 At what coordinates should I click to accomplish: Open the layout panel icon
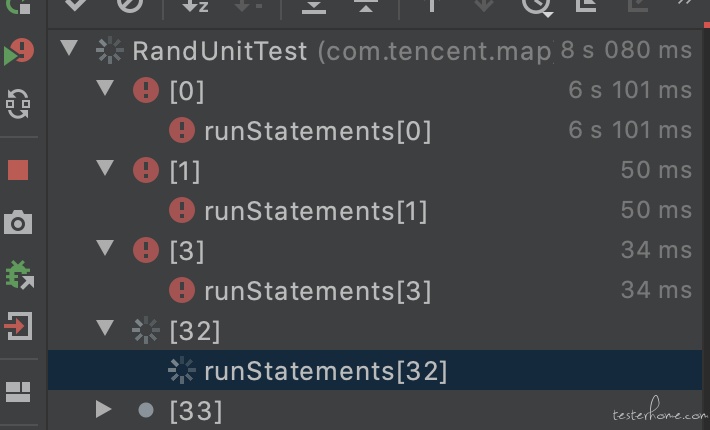coord(18,392)
